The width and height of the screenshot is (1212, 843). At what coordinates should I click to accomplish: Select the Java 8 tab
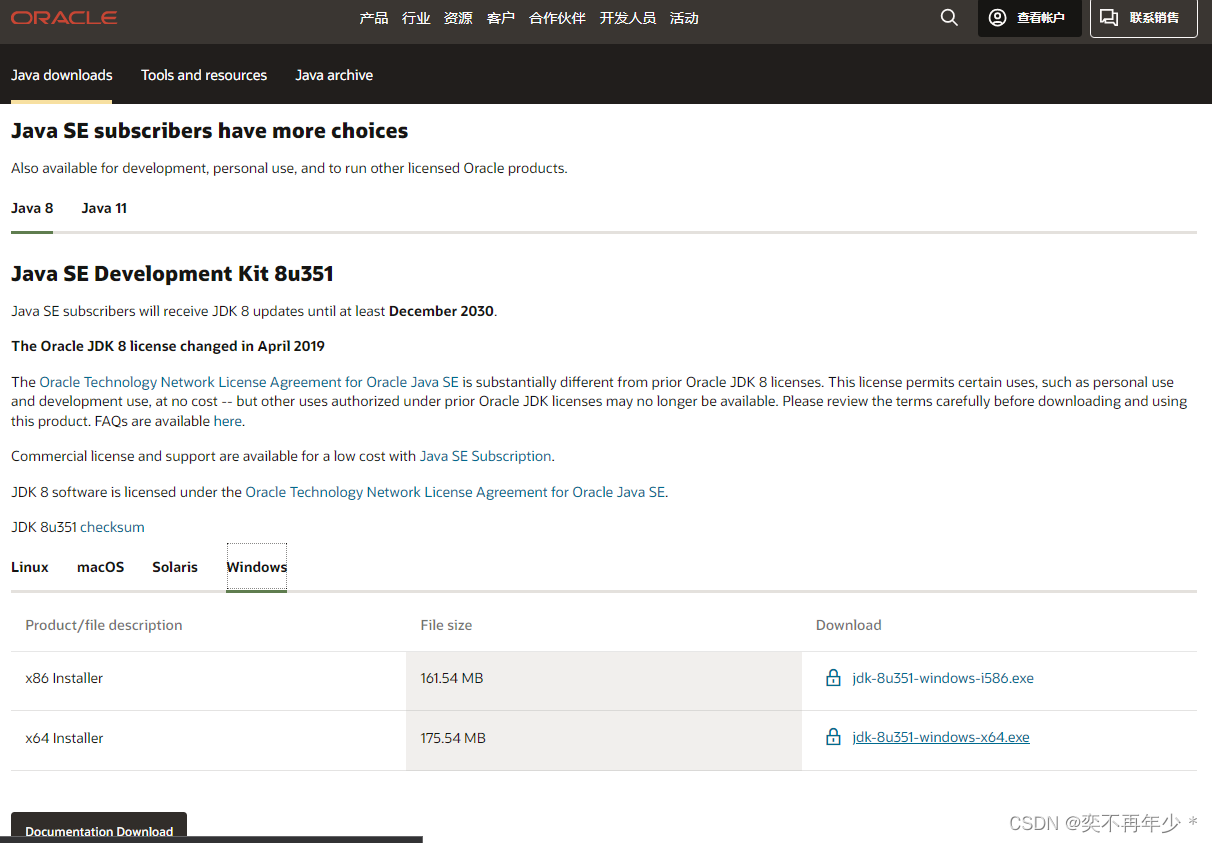[x=32, y=208]
